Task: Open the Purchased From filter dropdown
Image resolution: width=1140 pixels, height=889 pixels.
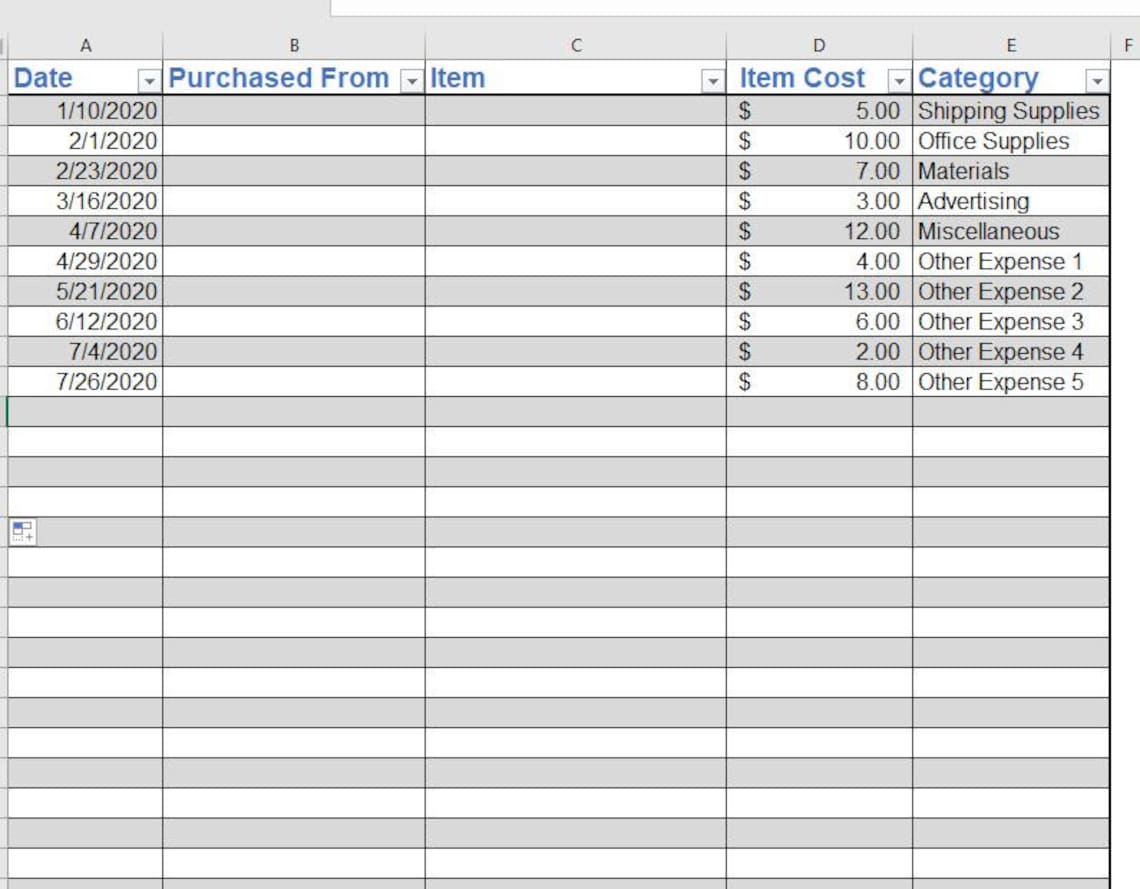Action: pos(411,78)
